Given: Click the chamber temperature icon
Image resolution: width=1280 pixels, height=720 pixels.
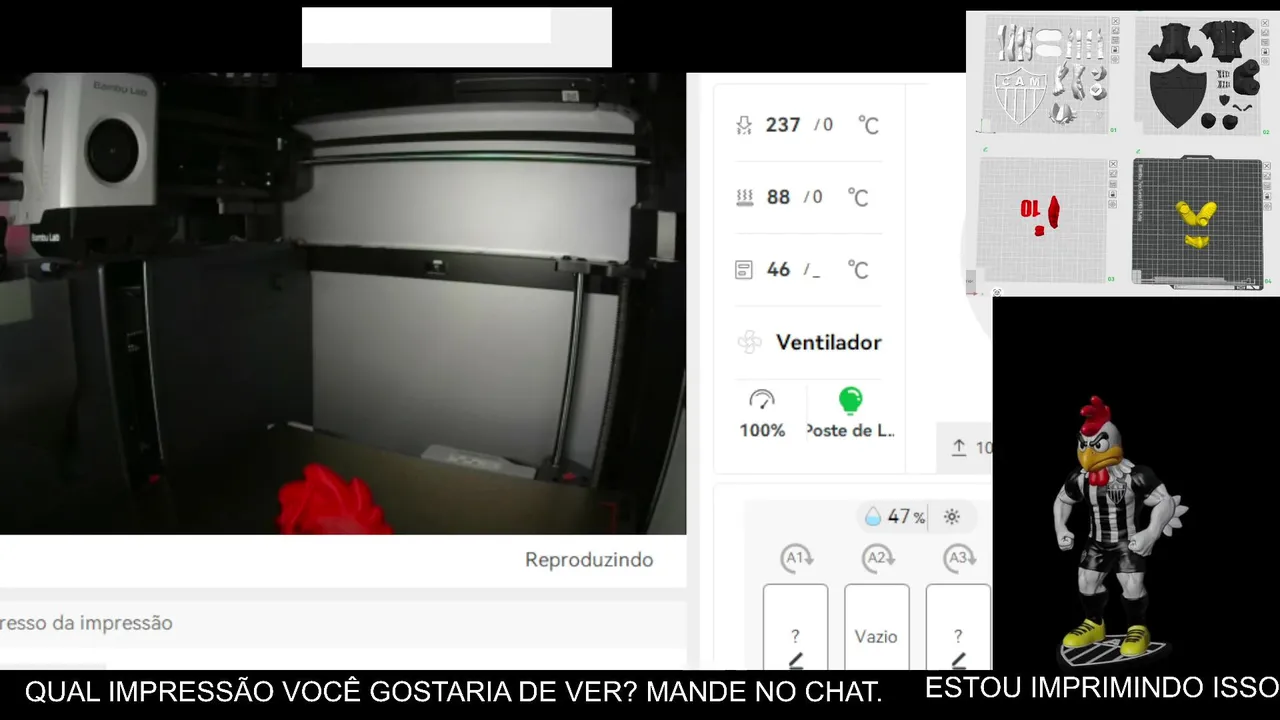Looking at the screenshot, I should [x=743, y=269].
